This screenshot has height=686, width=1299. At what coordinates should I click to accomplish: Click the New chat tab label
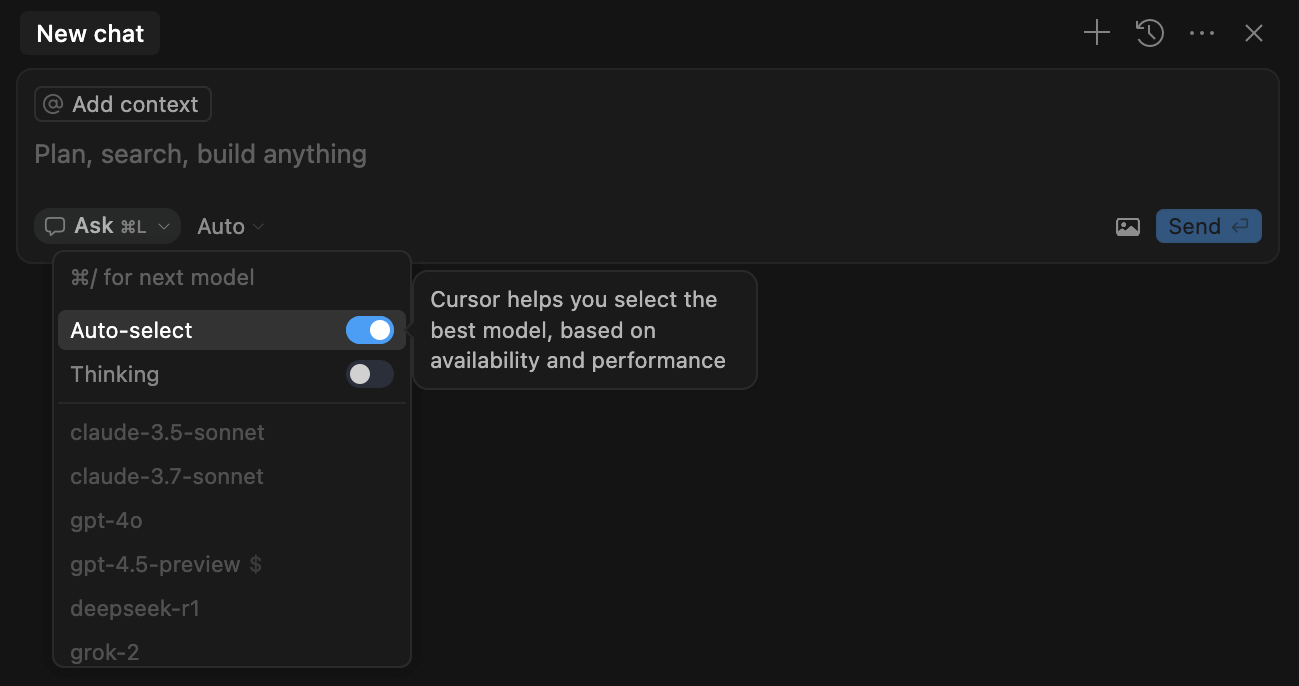click(90, 33)
